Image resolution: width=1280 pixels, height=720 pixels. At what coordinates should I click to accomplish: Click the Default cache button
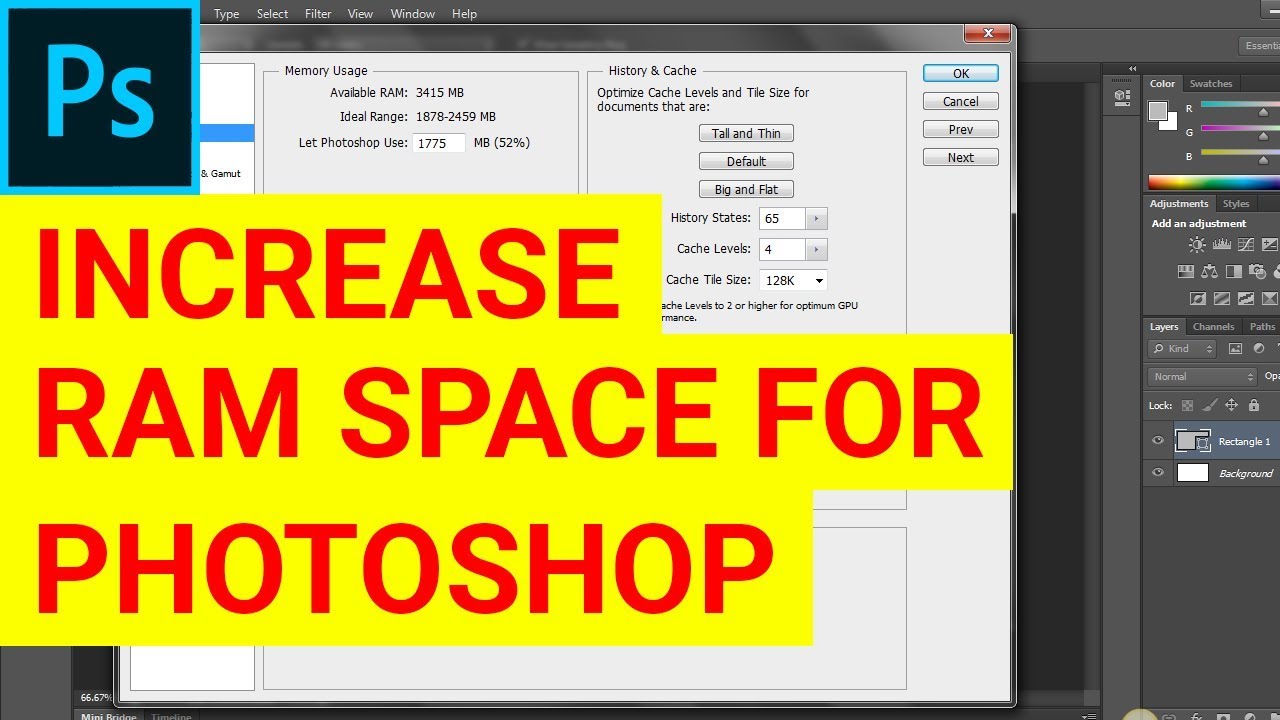coord(746,161)
